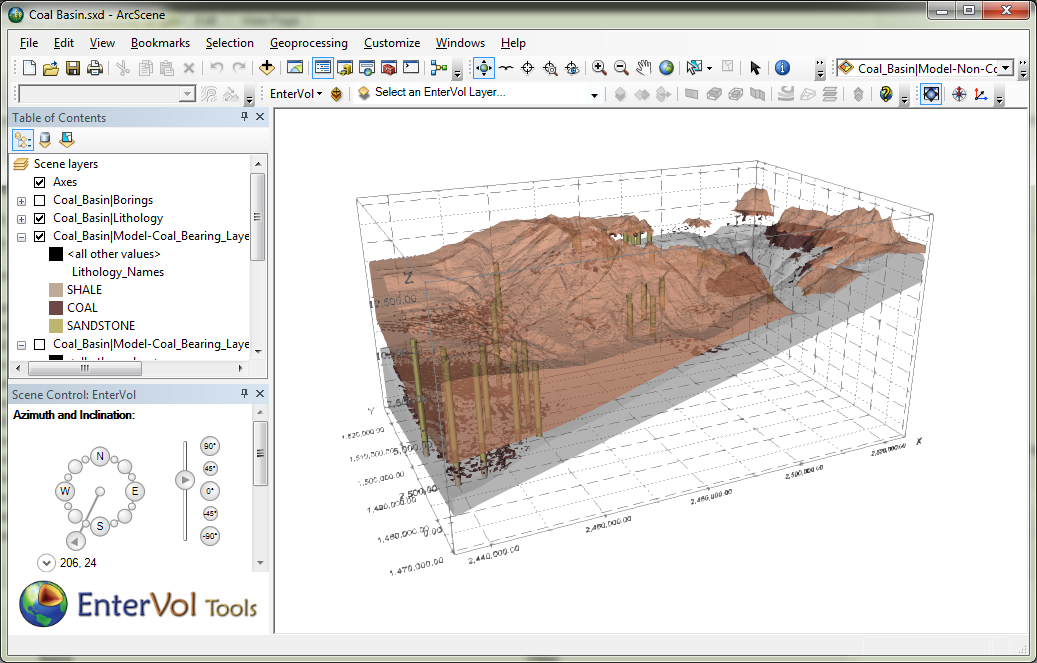Screen dimensions: 1037x663
Task: Print the scene with the printer icon
Action: (x=95, y=67)
